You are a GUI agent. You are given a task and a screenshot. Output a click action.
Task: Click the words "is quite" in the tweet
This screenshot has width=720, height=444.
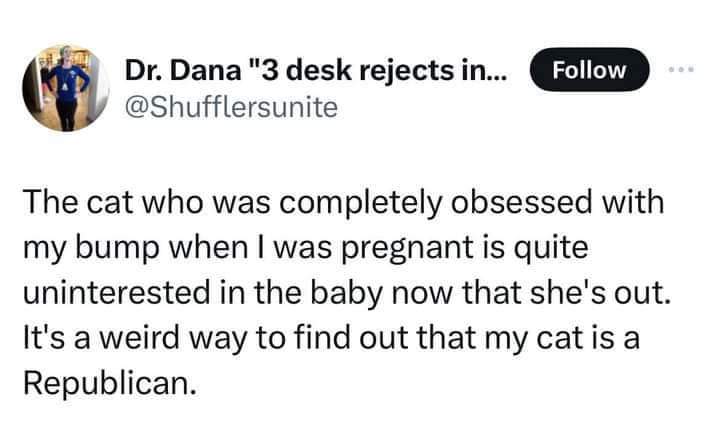pyautogui.click(x=535, y=248)
